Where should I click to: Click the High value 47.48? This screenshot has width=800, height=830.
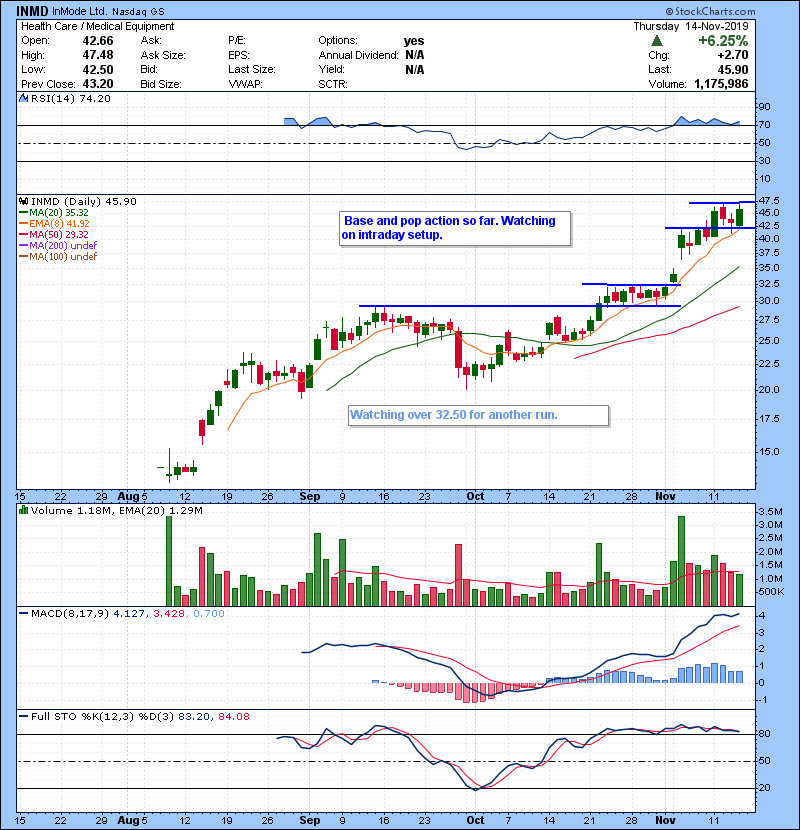tap(98, 55)
